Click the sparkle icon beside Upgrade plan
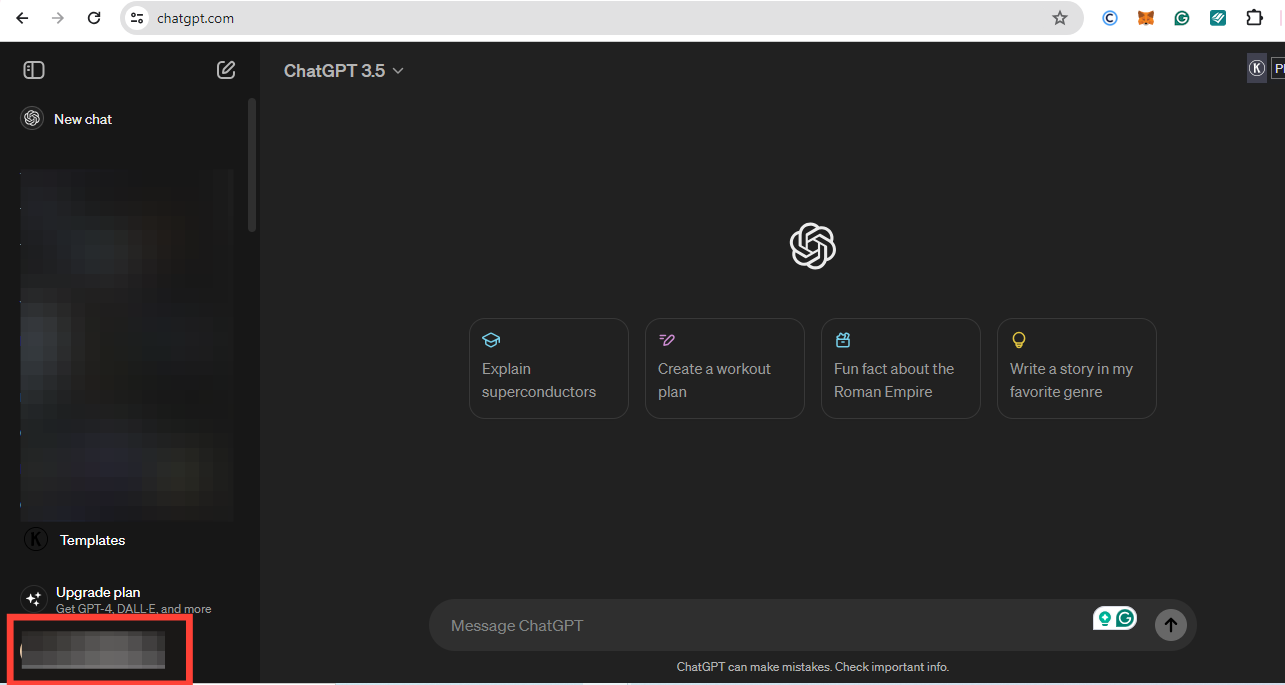 (x=33, y=599)
